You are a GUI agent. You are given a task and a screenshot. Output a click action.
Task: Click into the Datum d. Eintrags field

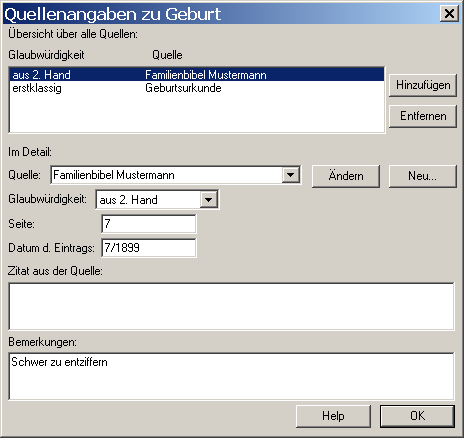tap(149, 248)
